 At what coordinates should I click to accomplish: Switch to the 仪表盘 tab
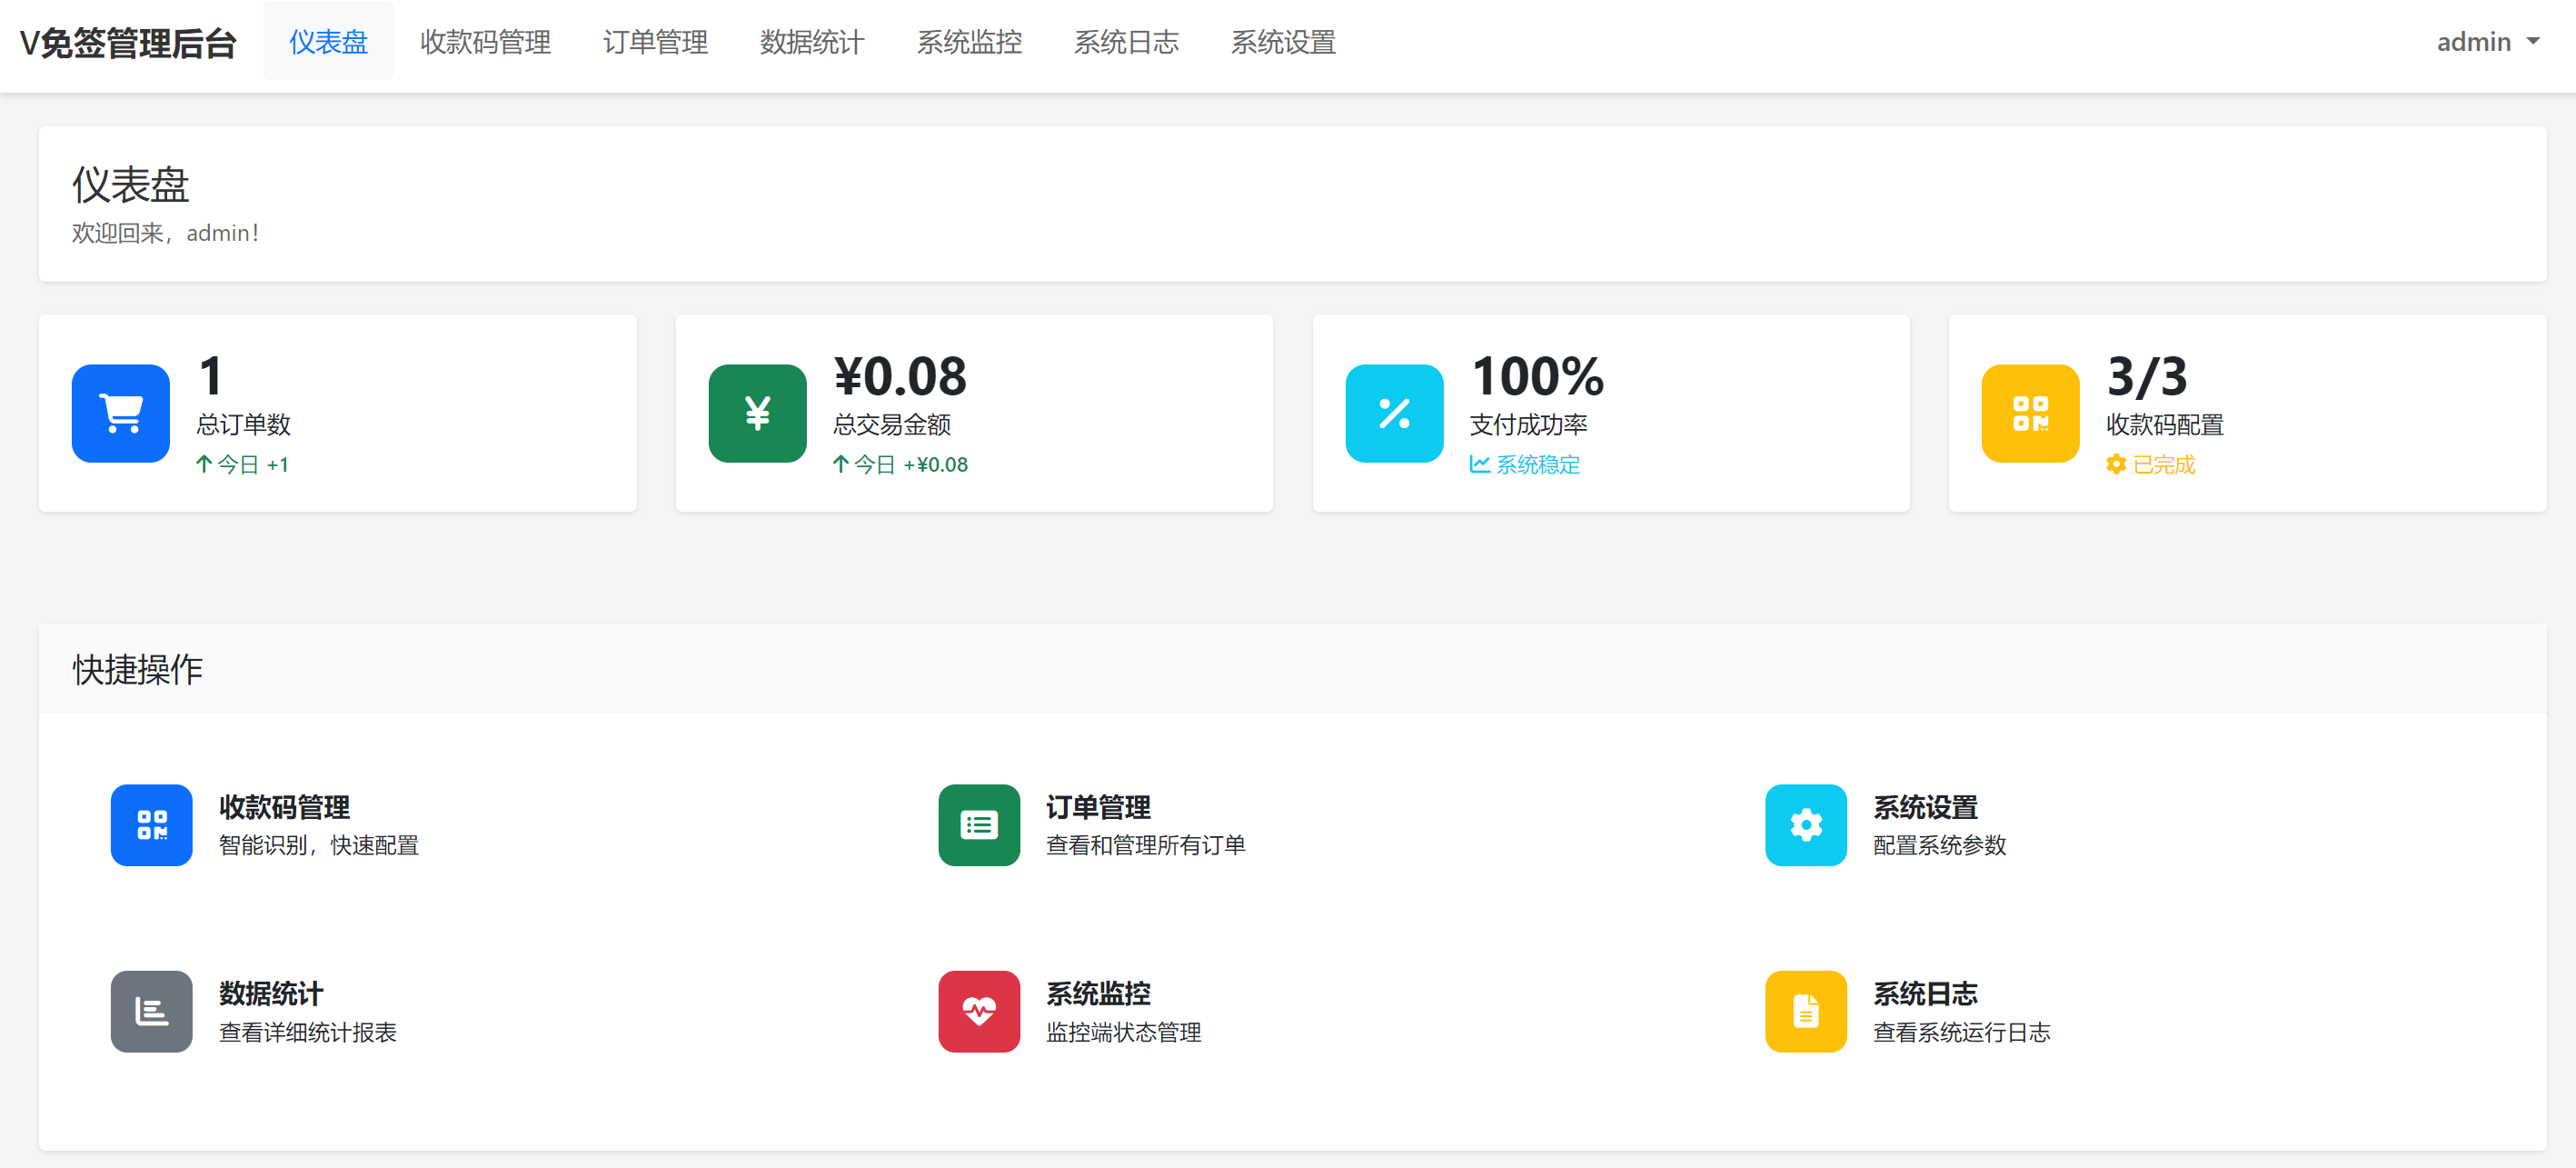(329, 42)
